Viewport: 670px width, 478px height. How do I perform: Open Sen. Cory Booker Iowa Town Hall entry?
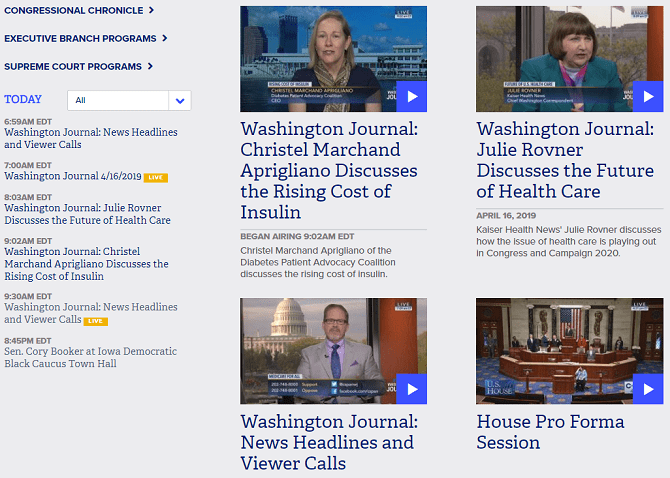[x=90, y=358]
